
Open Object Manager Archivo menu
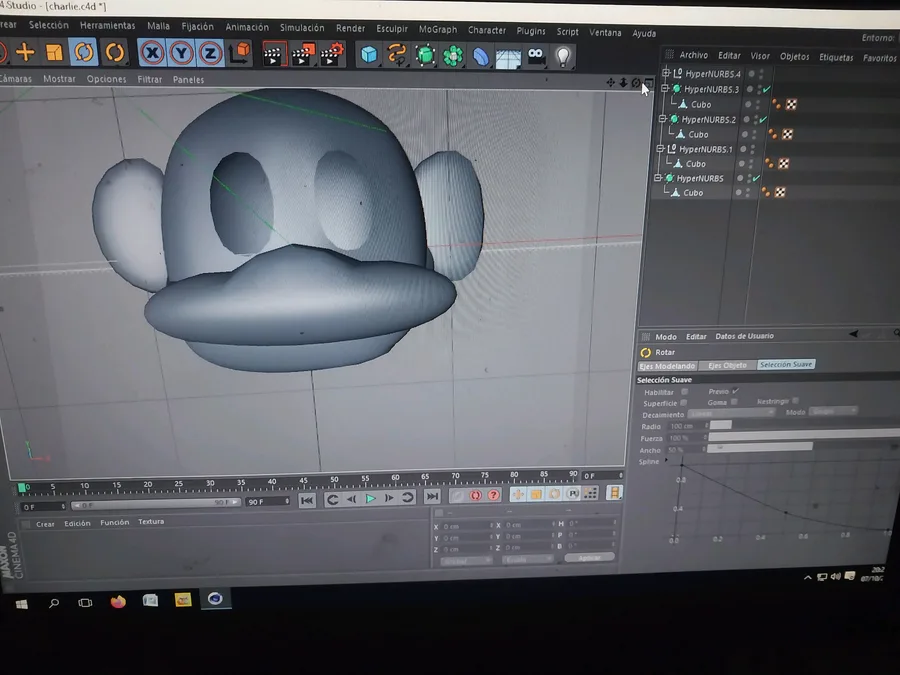click(693, 55)
